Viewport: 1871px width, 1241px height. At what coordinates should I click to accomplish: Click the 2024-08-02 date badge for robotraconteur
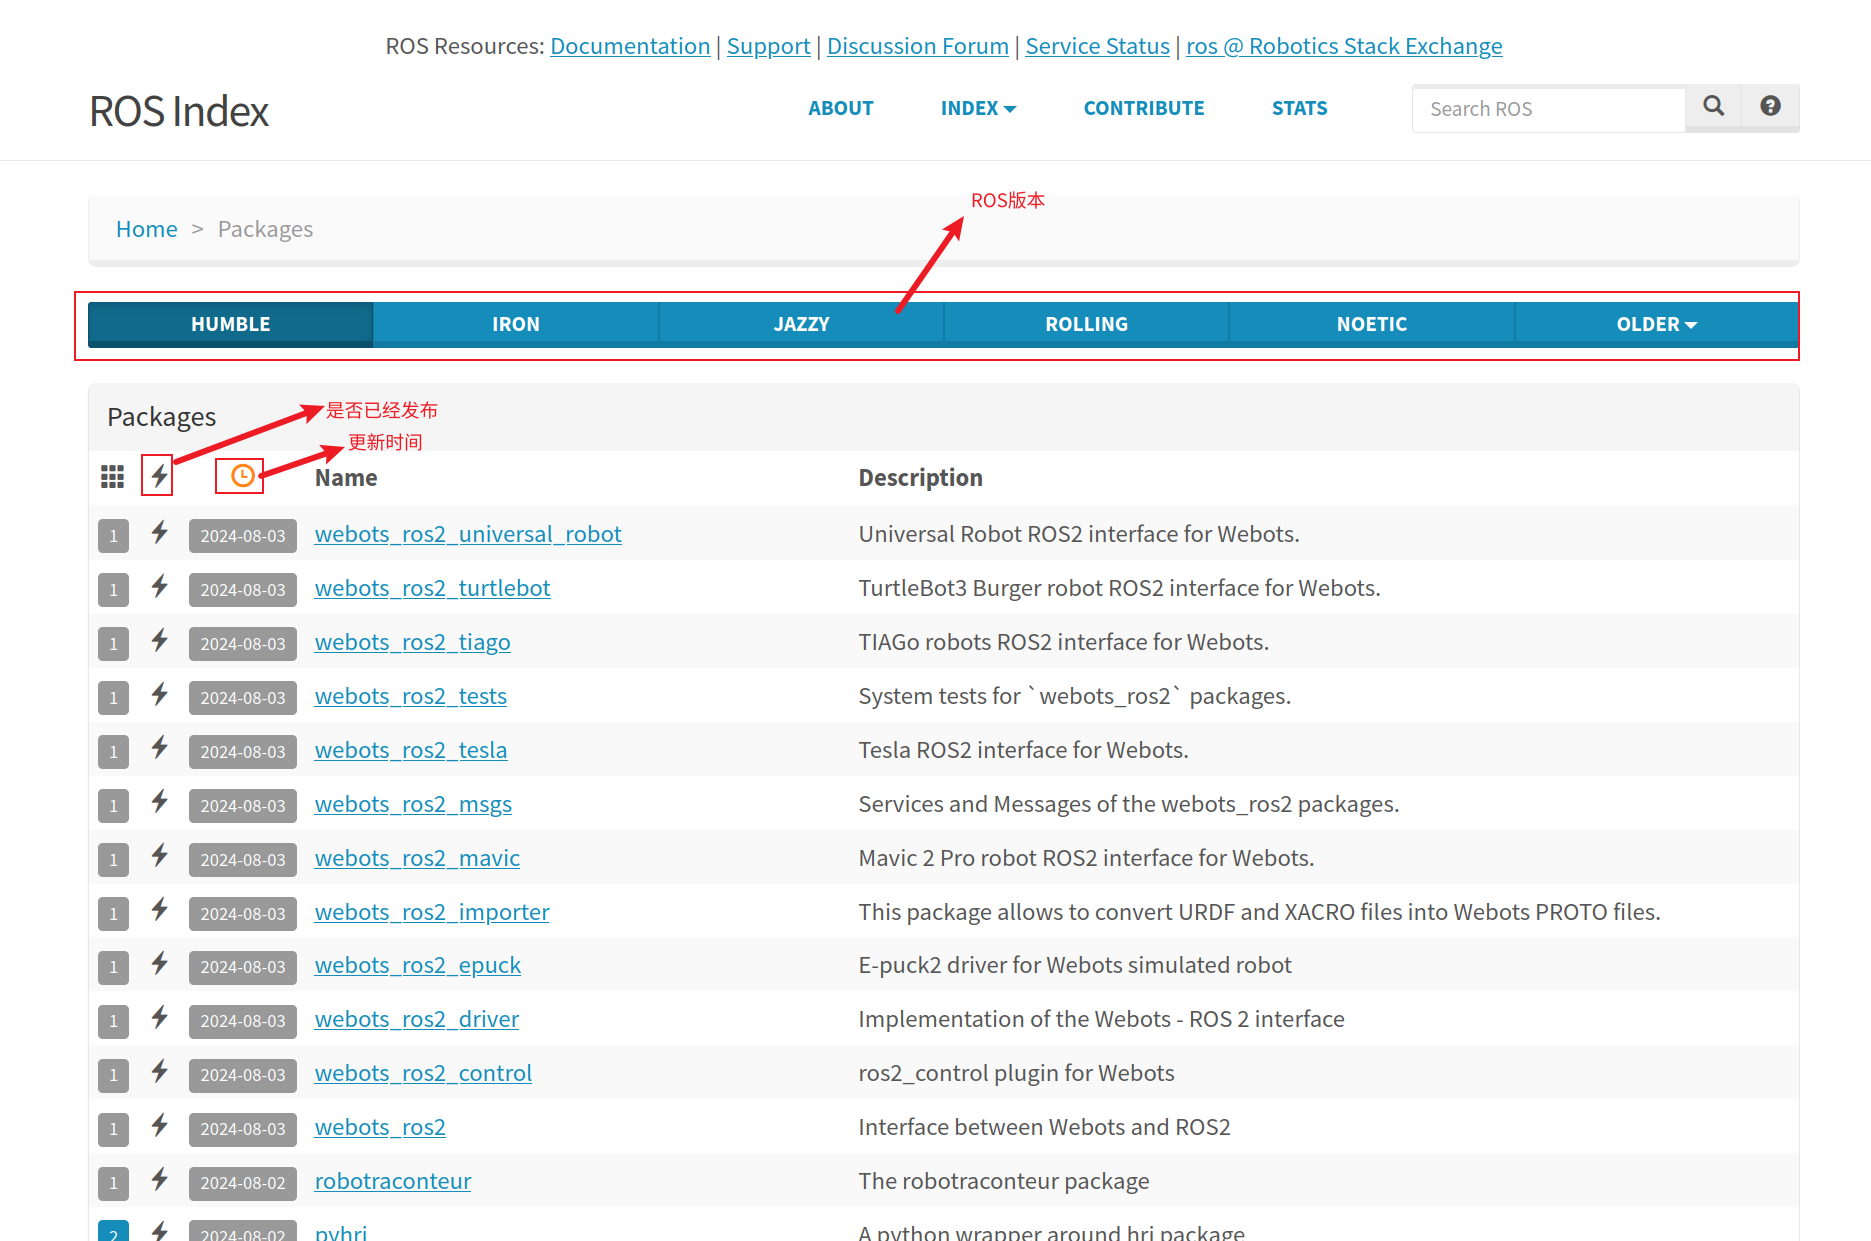(x=243, y=1183)
